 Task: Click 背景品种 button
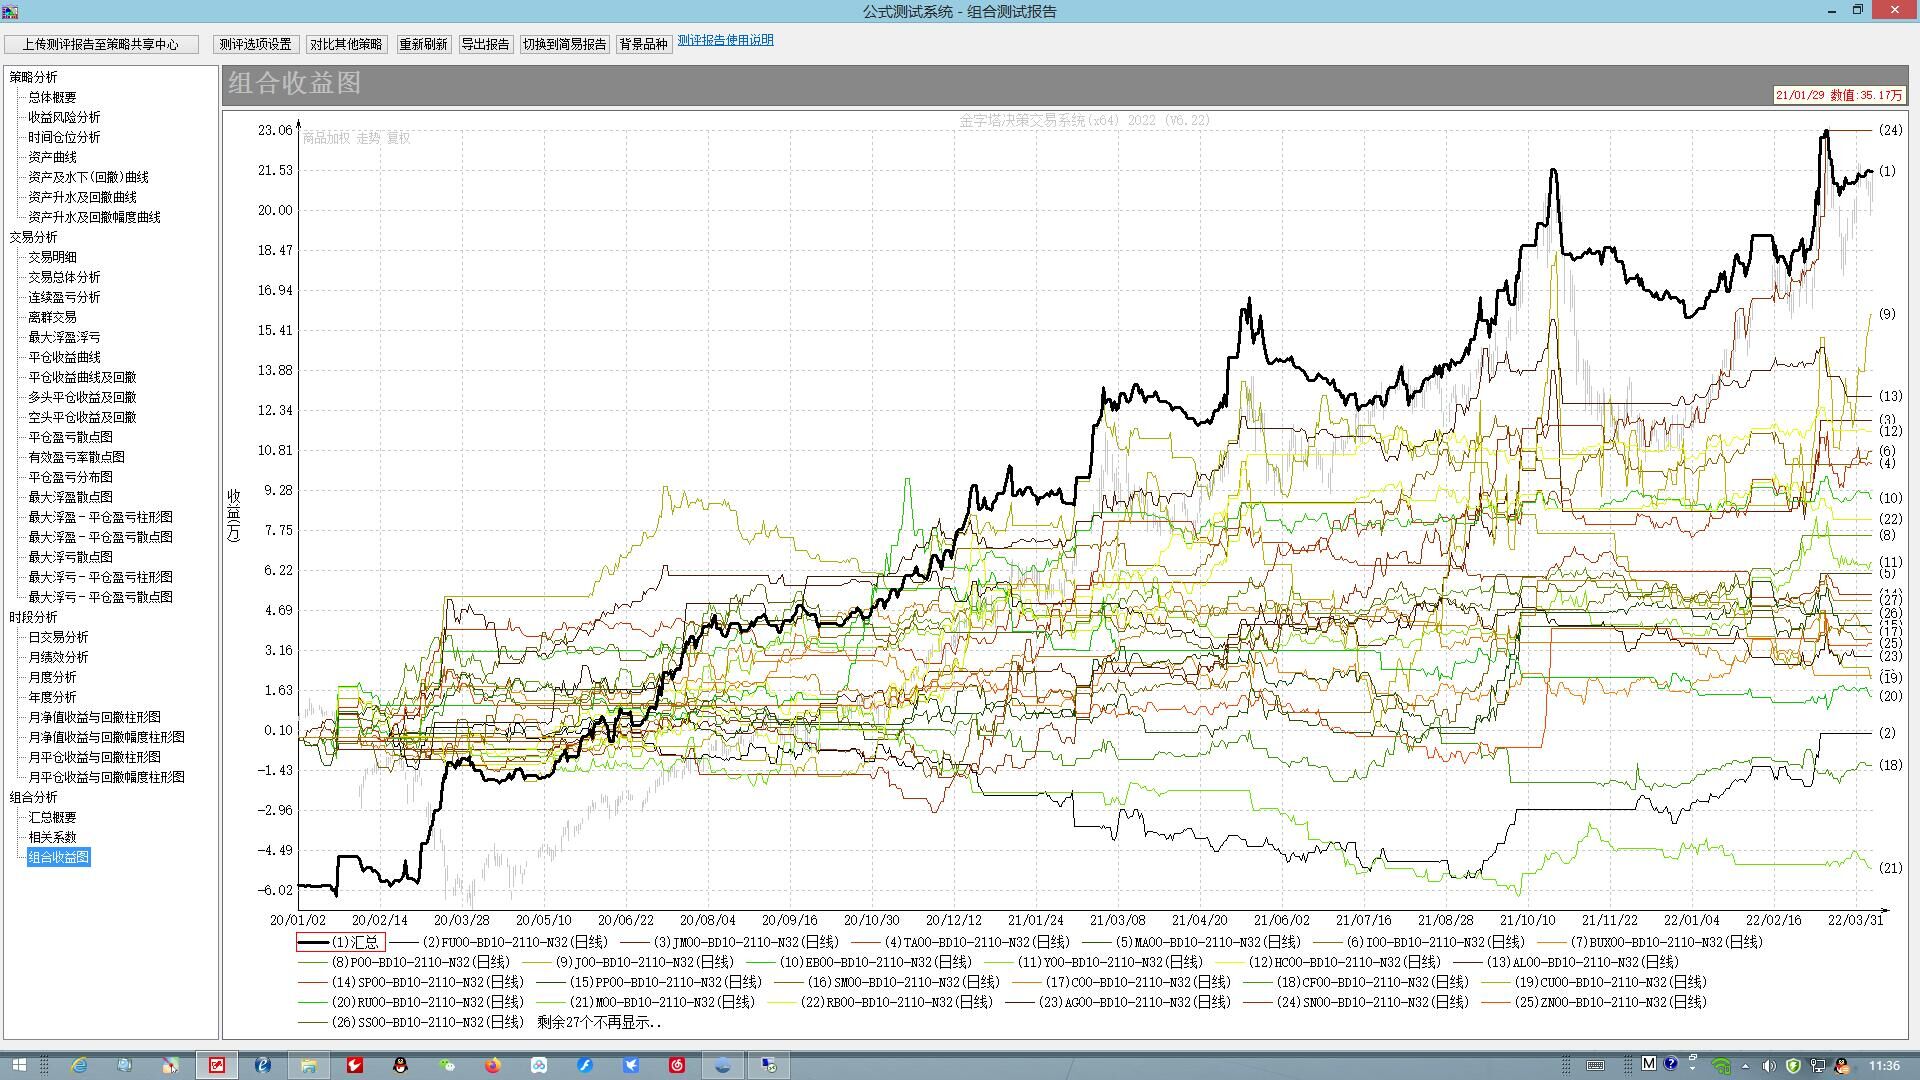(x=643, y=44)
